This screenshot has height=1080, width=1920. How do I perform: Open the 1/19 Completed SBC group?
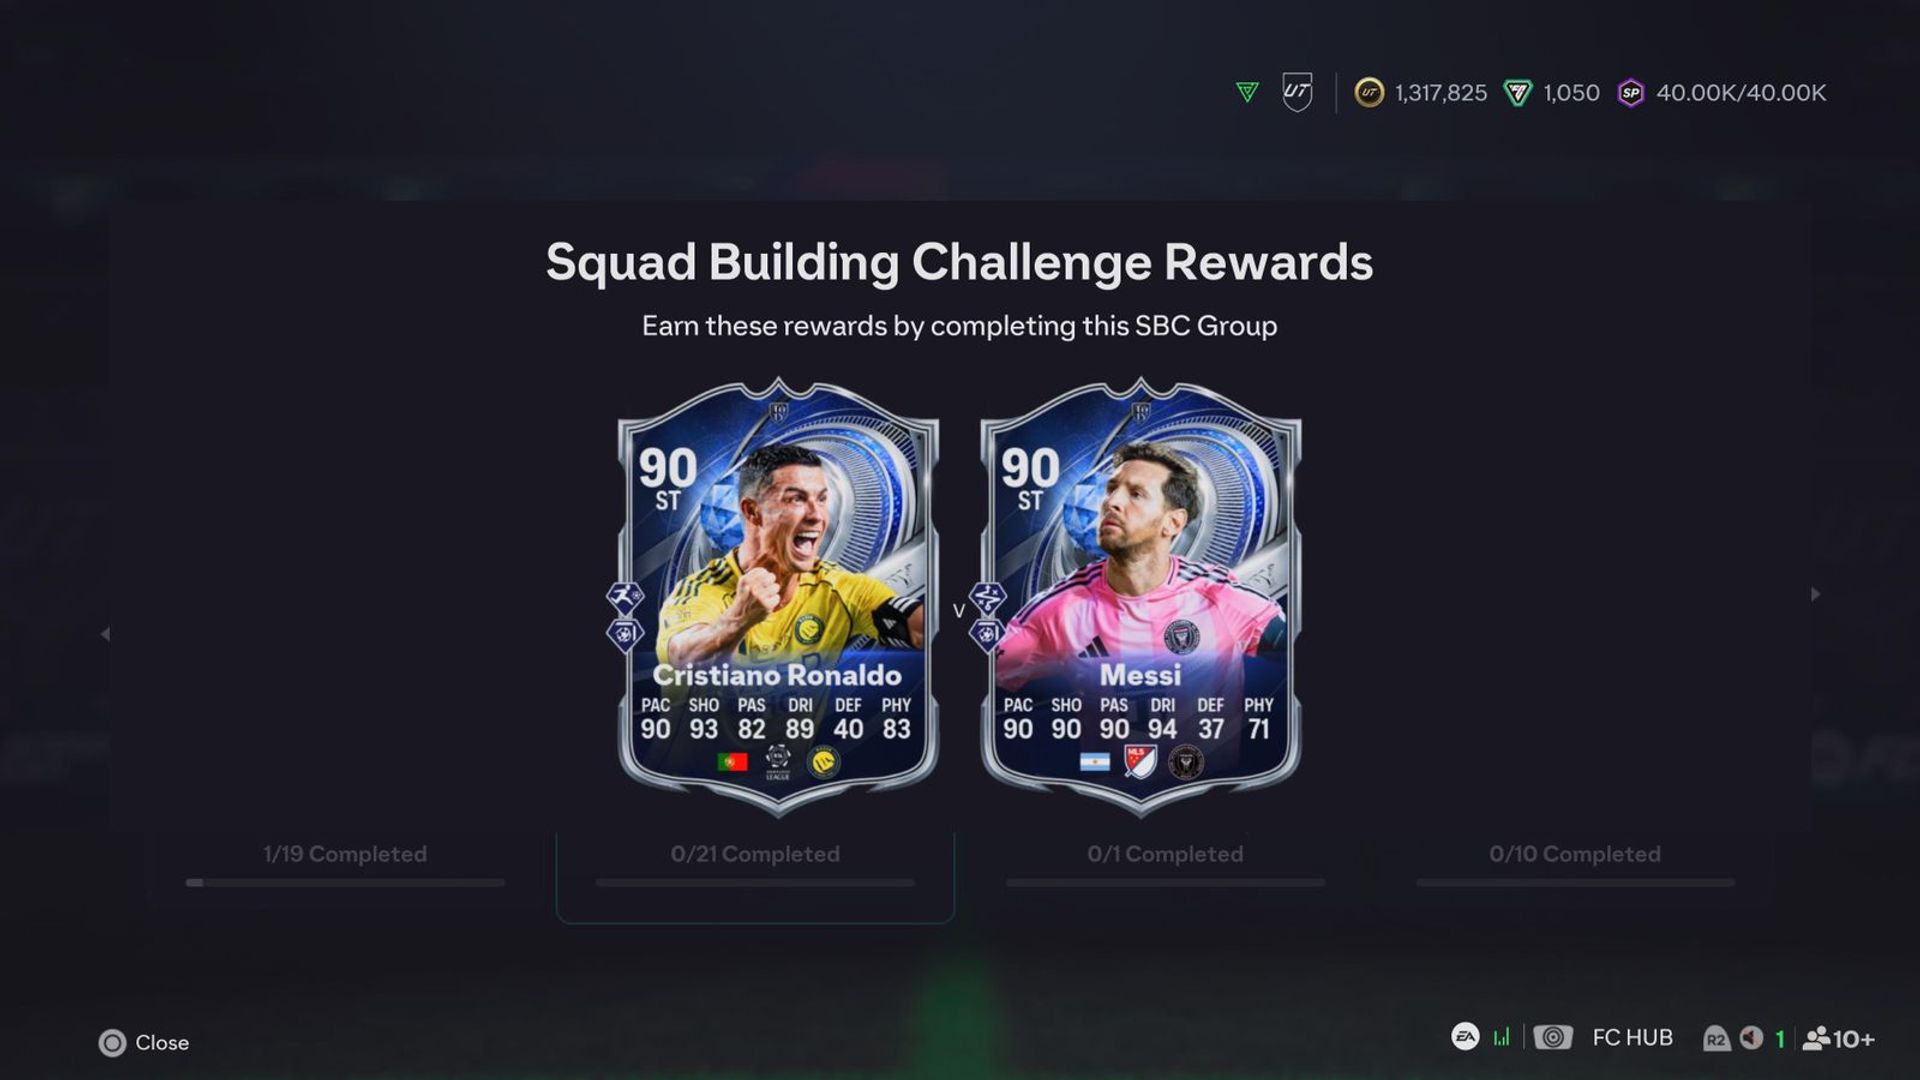click(345, 868)
